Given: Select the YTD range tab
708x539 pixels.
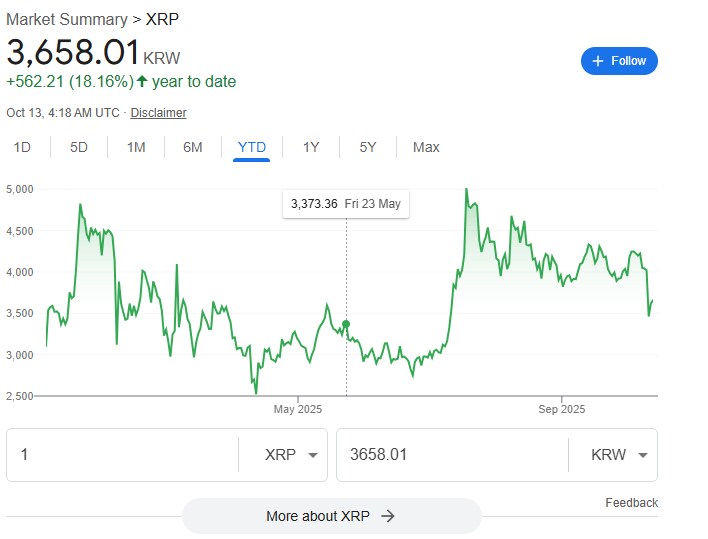Looking at the screenshot, I should (x=252, y=147).
